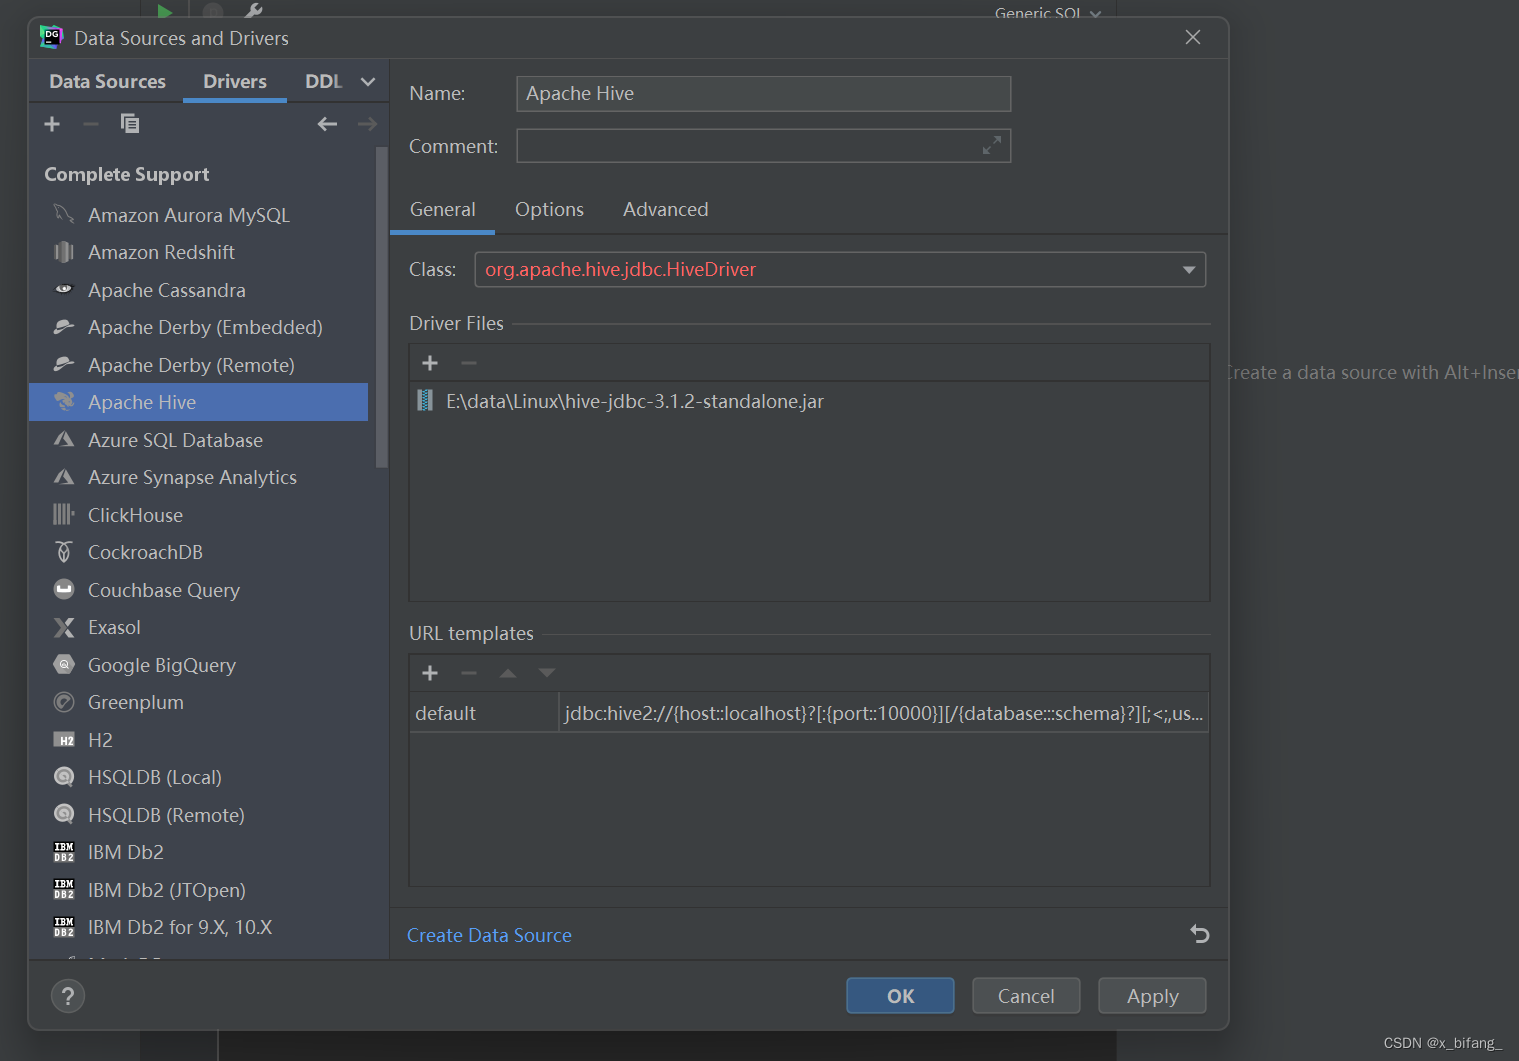This screenshot has height=1061, width=1519.
Task: Open help with question mark button
Action: (68, 996)
